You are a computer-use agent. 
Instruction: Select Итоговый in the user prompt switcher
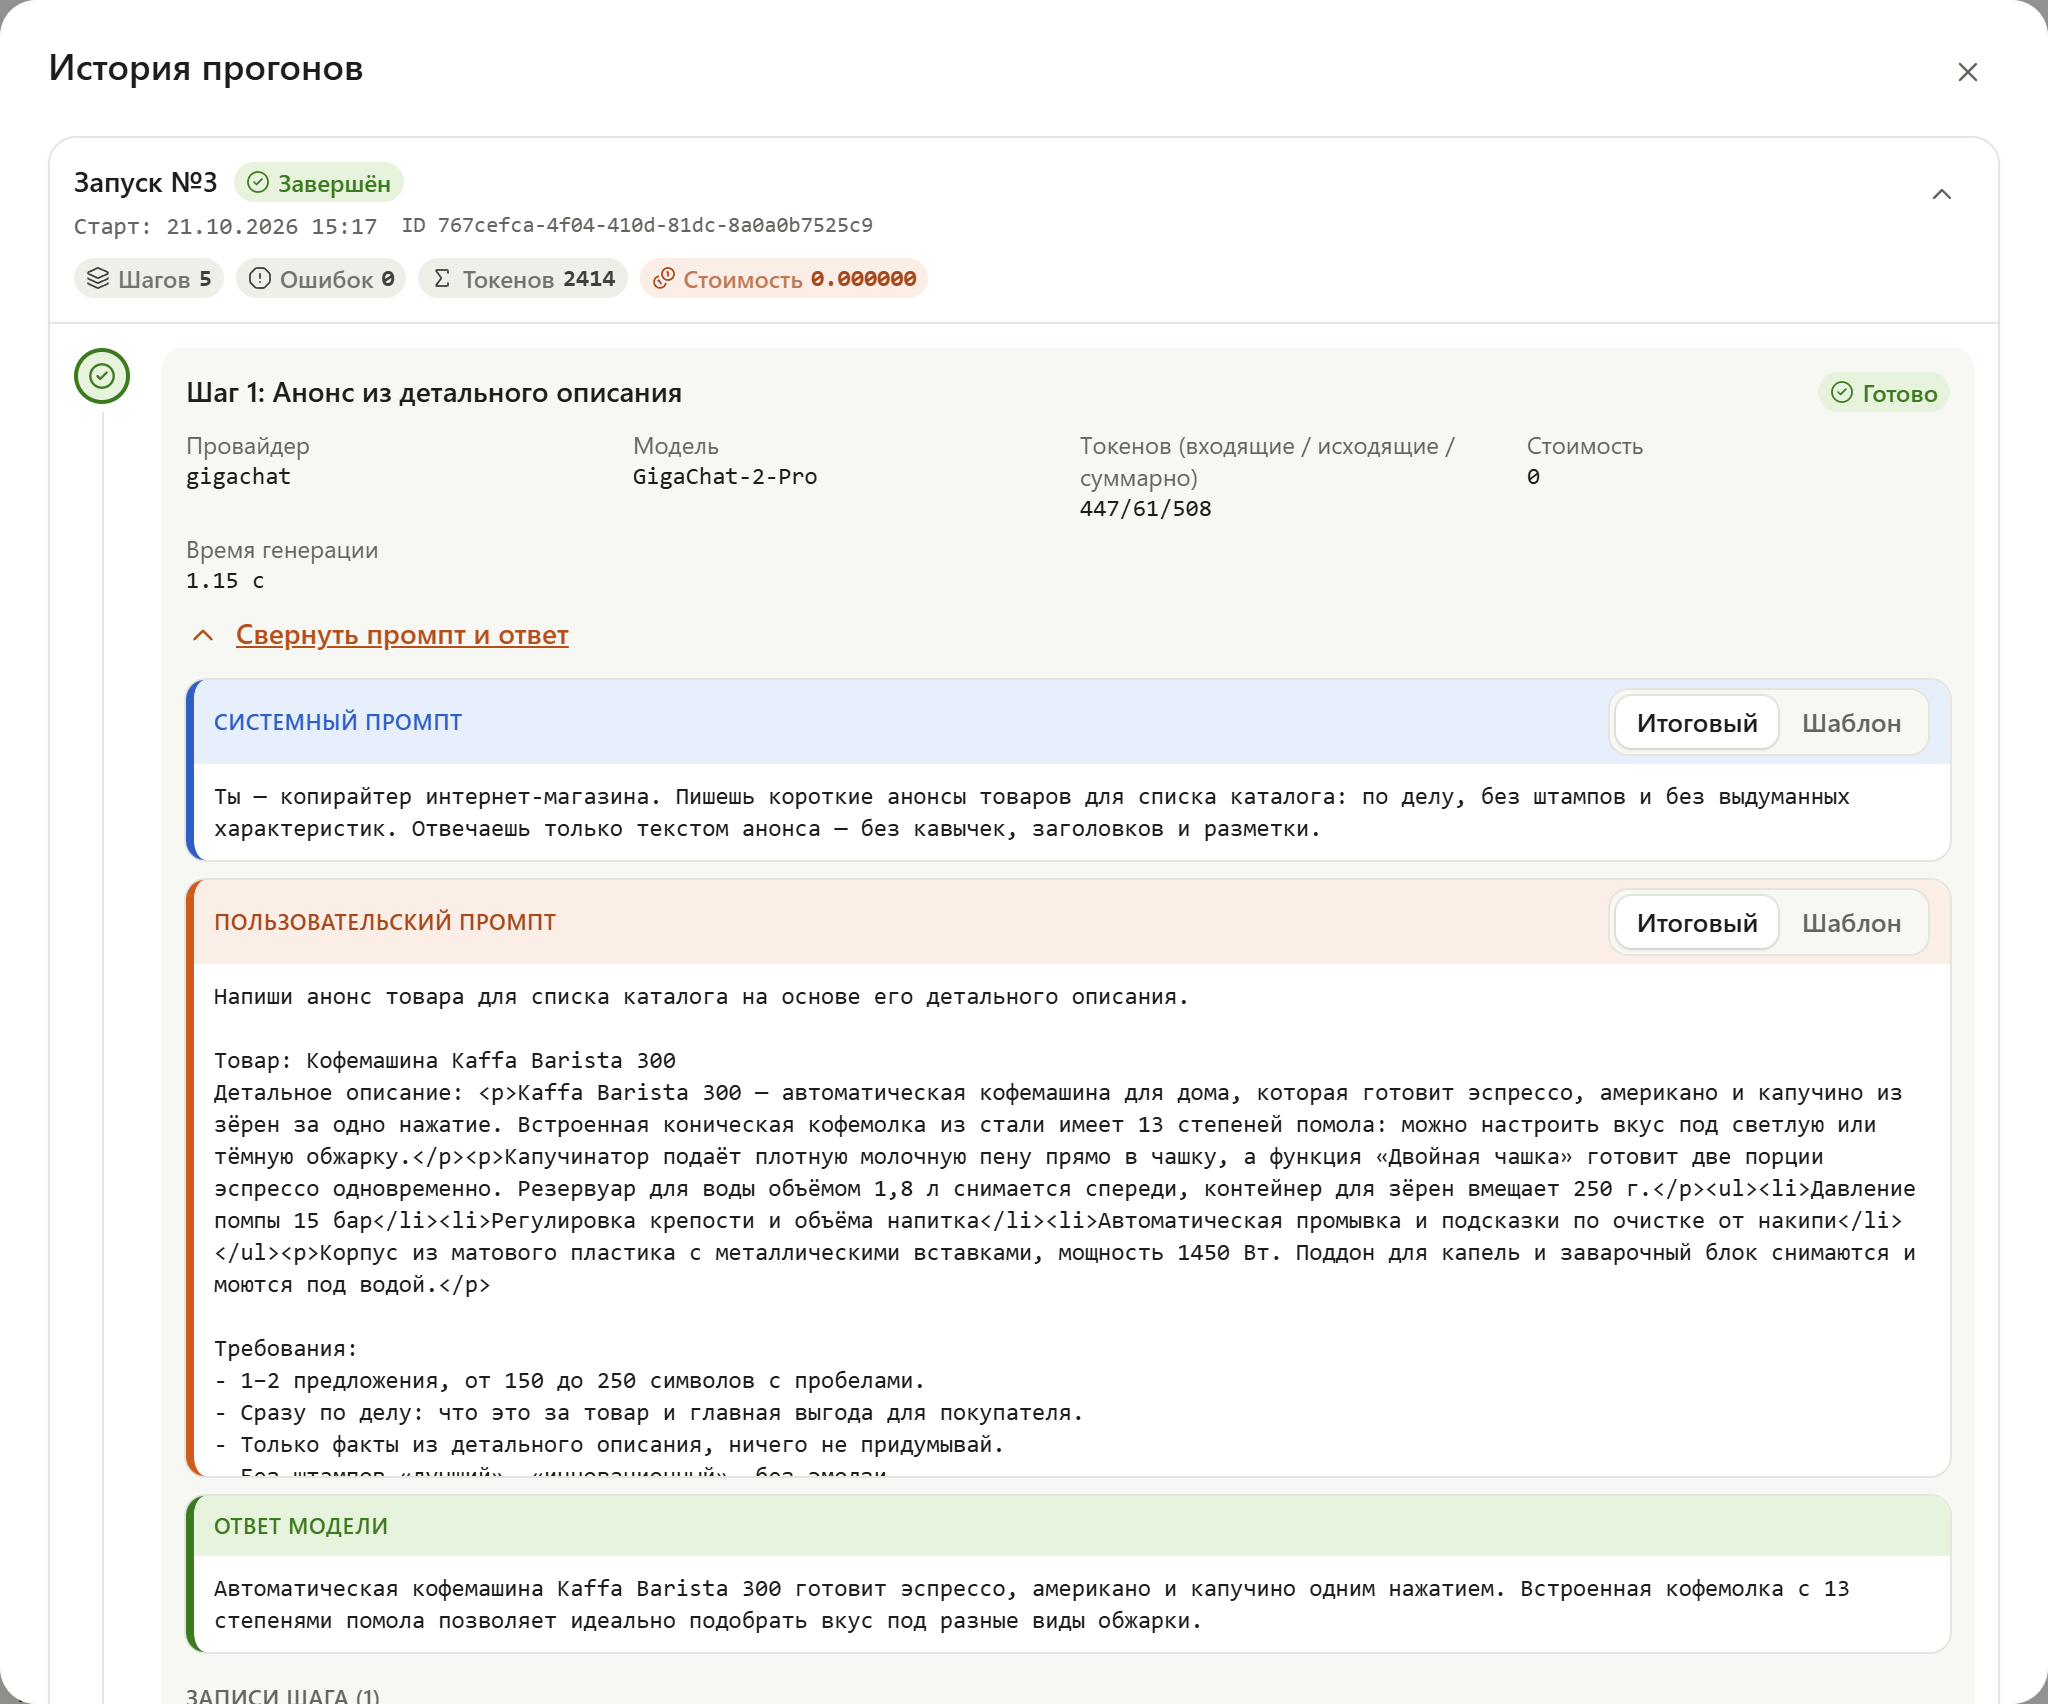pos(1697,923)
